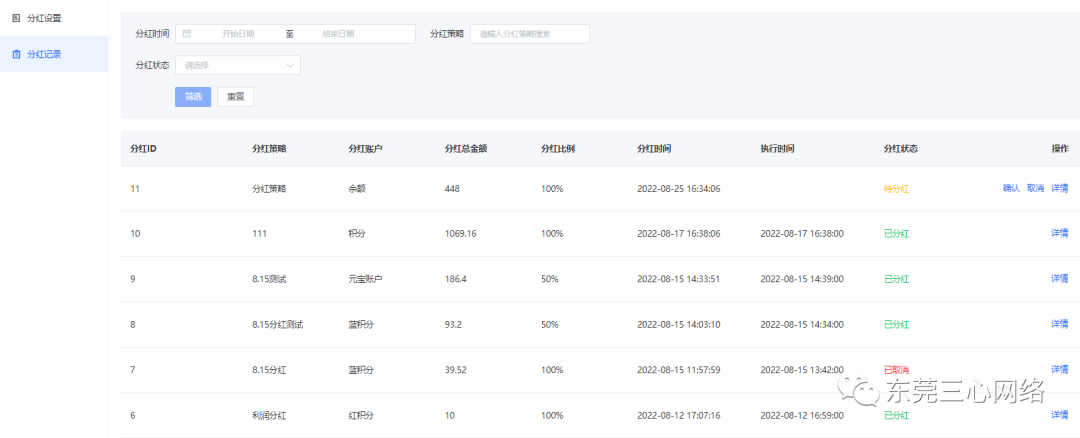
Task: Click the 分红记录 sidebar icon
Action: (16, 54)
